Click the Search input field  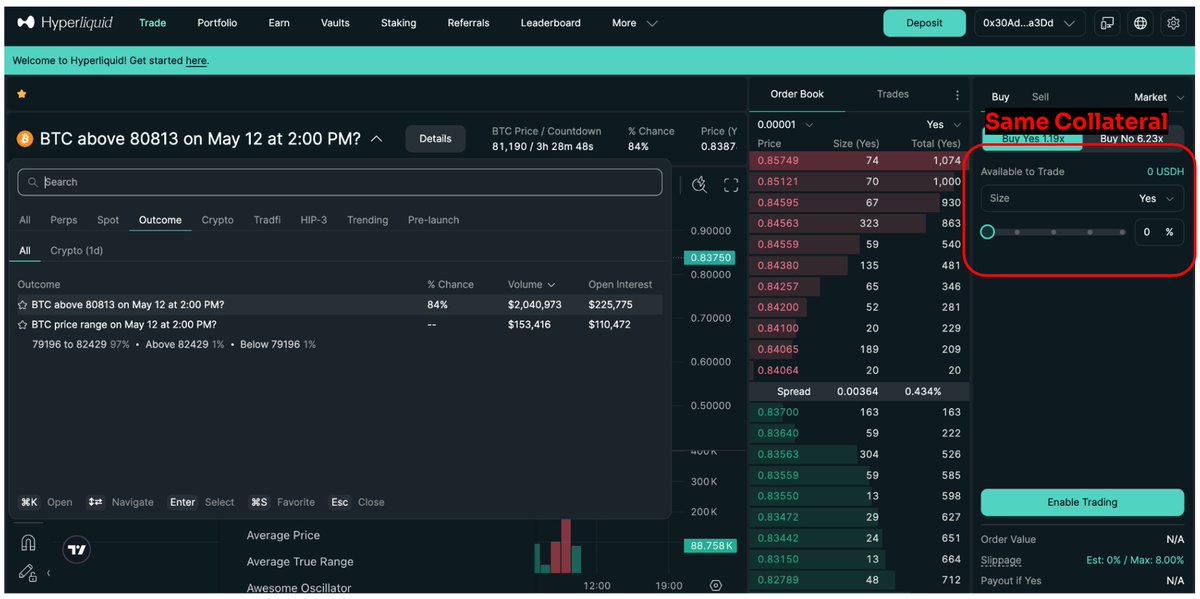340,182
